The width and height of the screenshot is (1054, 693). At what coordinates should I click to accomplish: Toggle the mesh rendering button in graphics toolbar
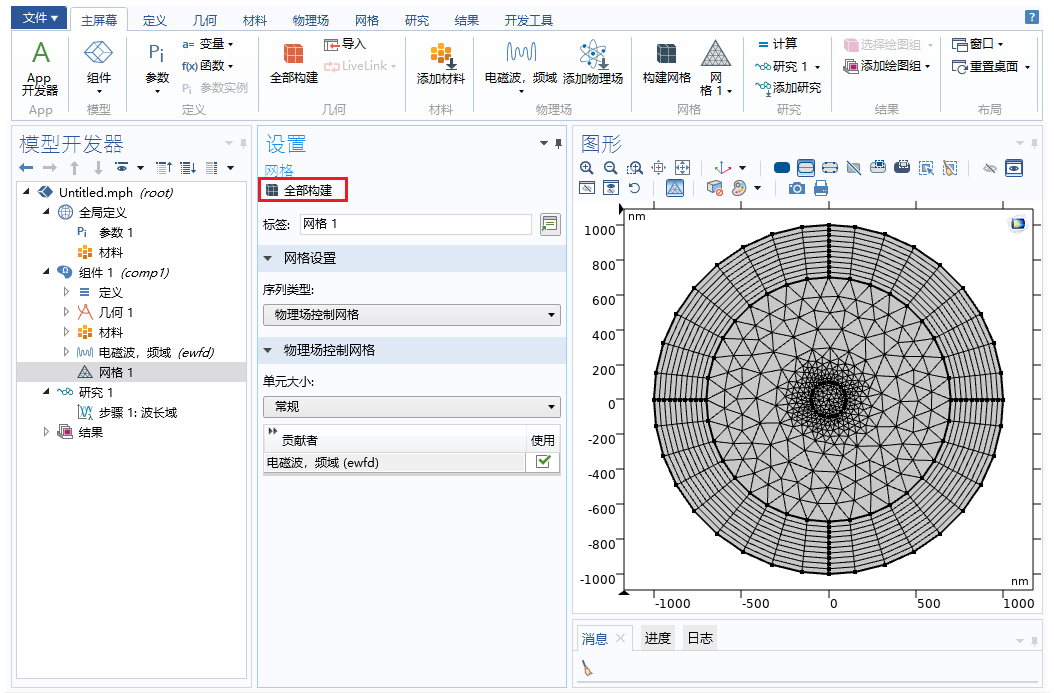[675, 188]
